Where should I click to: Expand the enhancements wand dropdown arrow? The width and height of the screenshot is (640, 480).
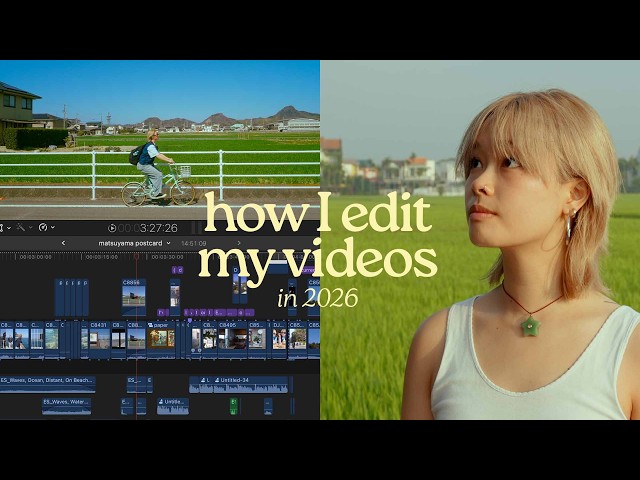point(31,228)
